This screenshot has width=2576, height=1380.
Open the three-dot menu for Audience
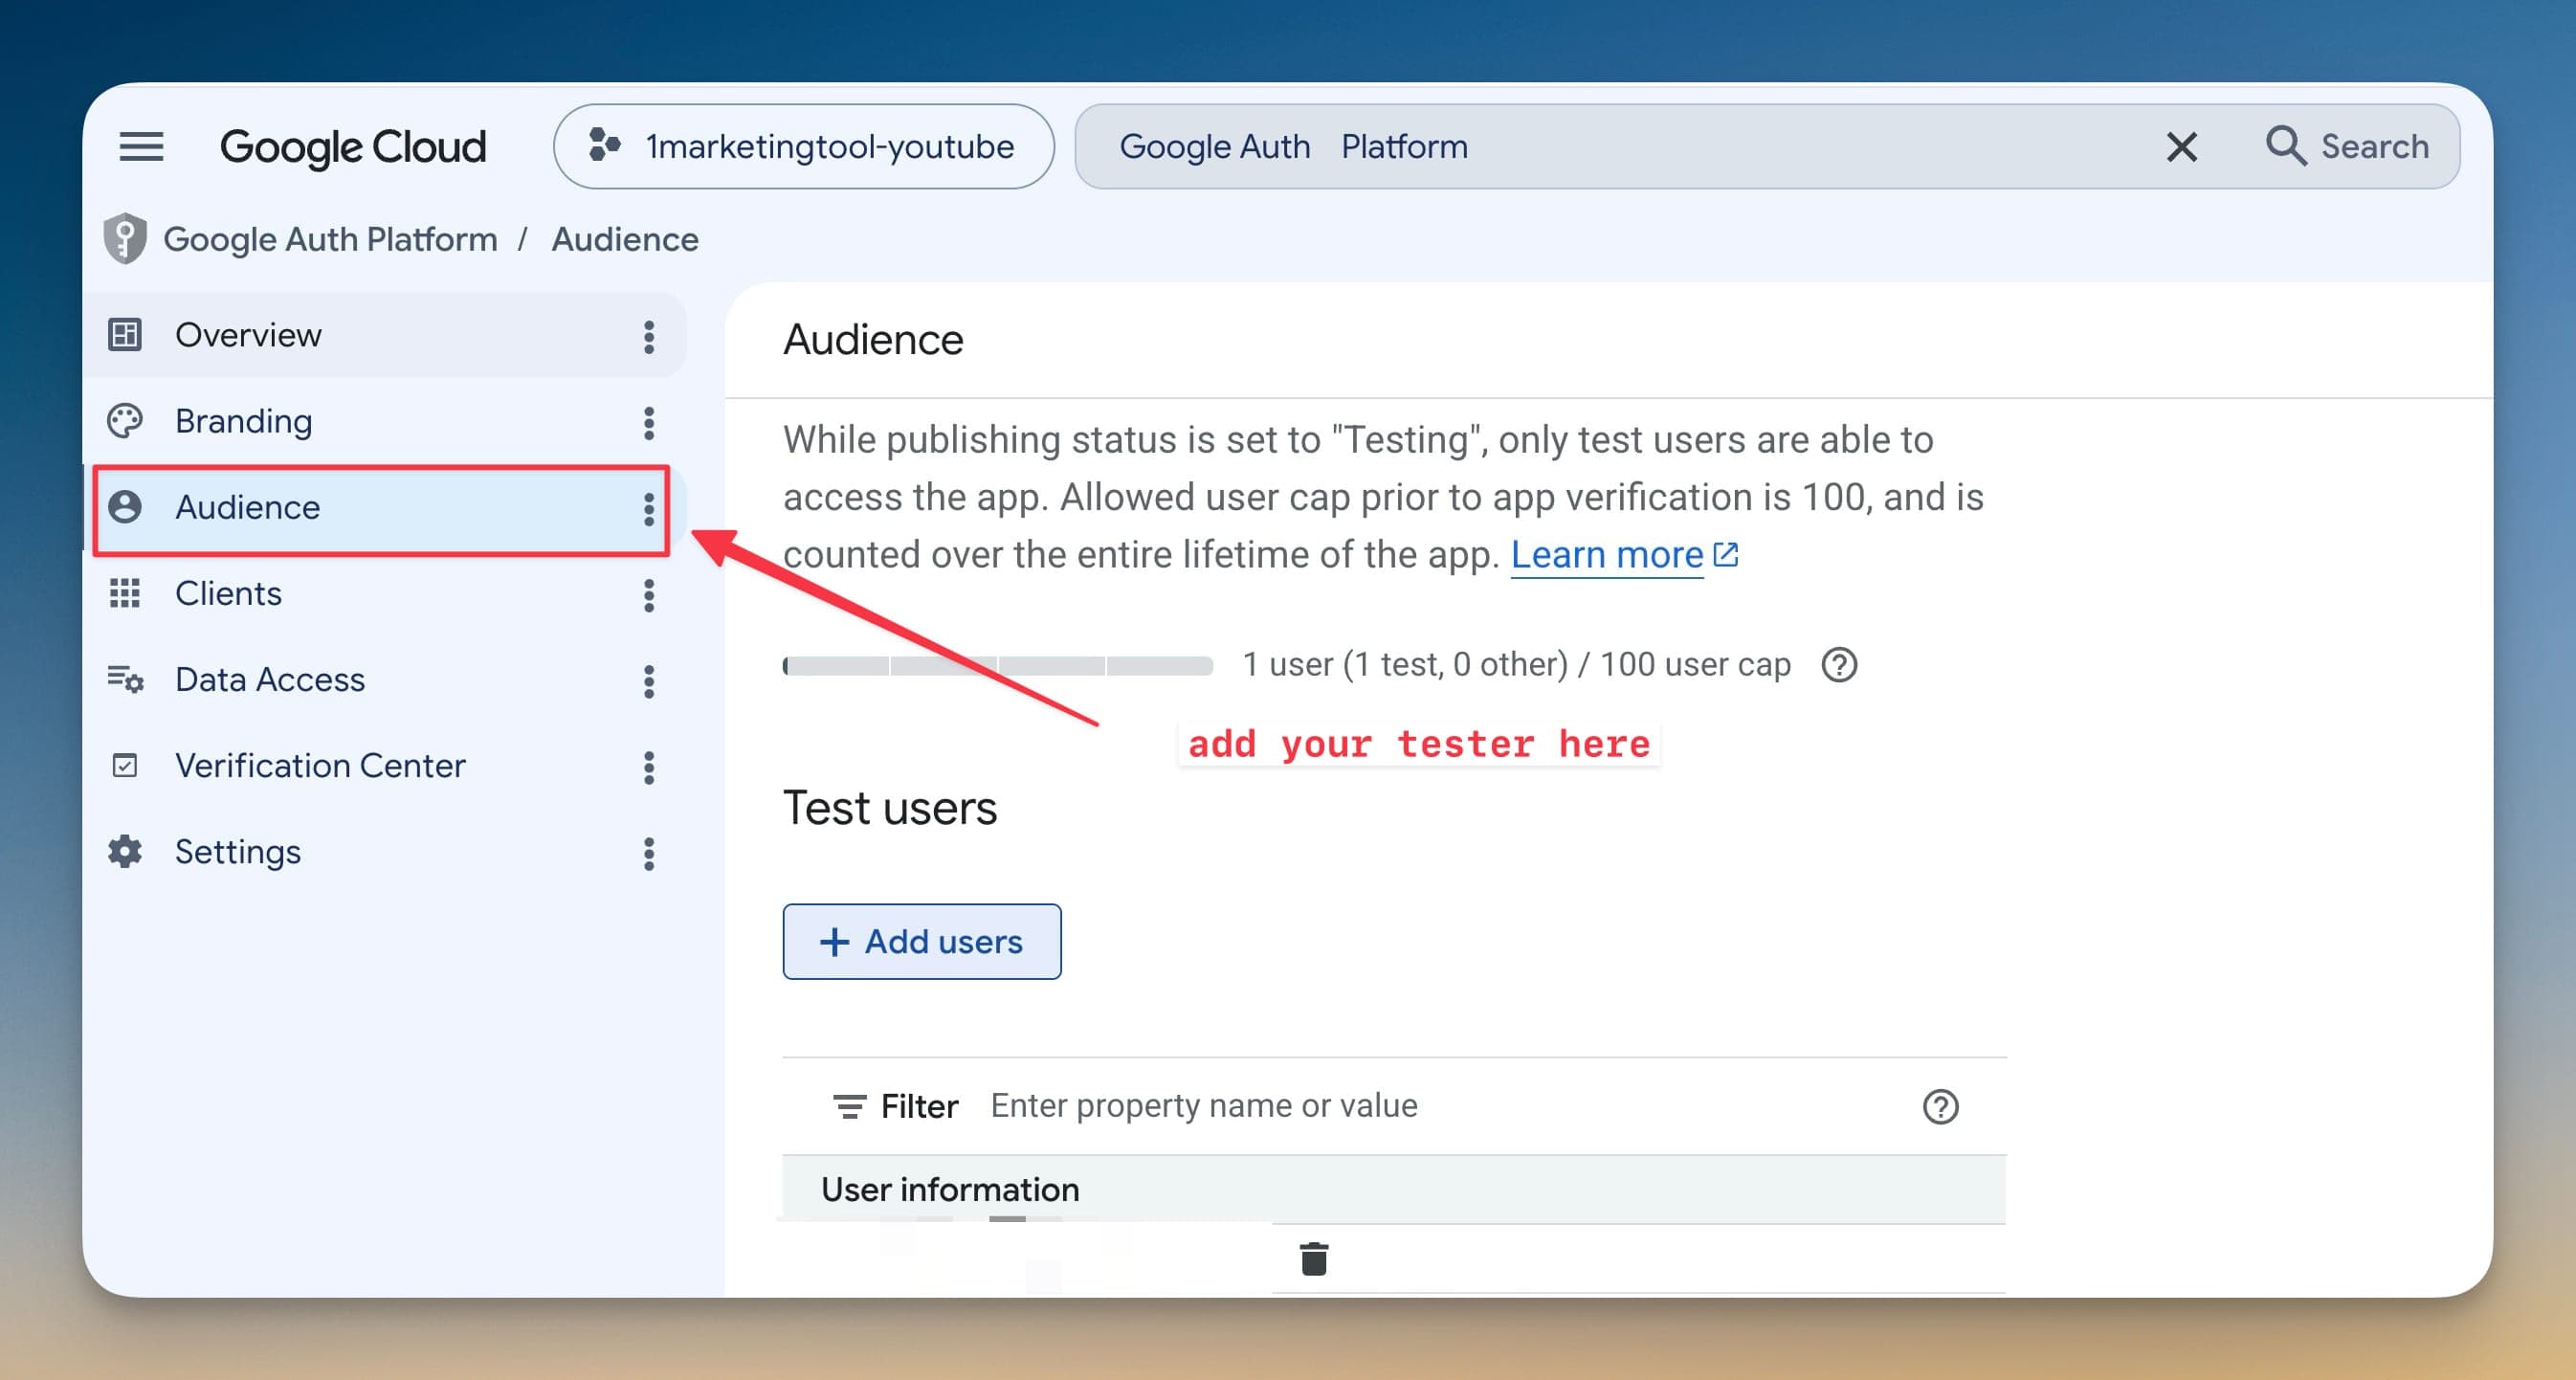coord(649,509)
